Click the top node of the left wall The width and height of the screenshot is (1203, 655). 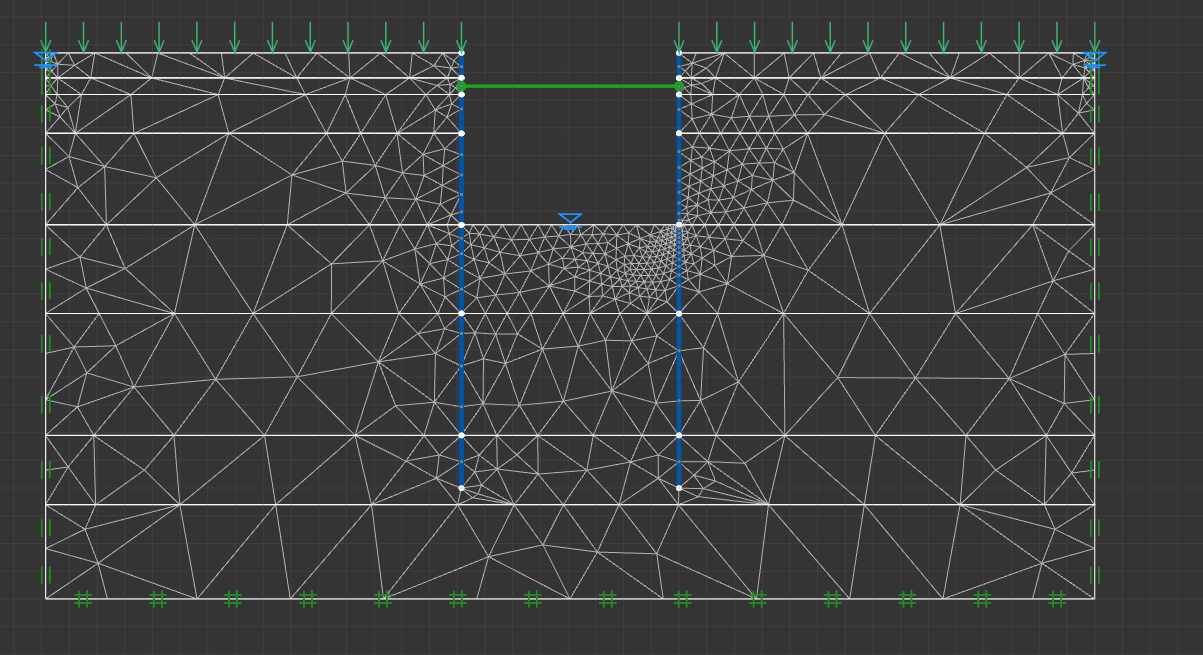point(461,53)
